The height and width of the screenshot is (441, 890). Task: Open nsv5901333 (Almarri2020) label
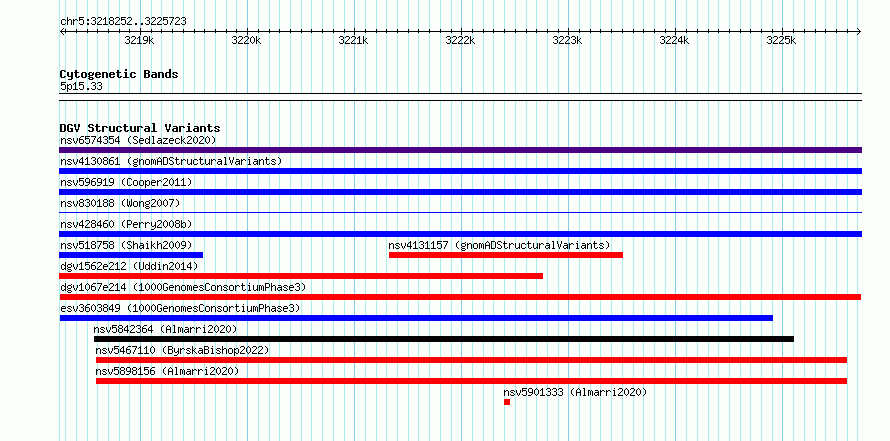point(575,392)
